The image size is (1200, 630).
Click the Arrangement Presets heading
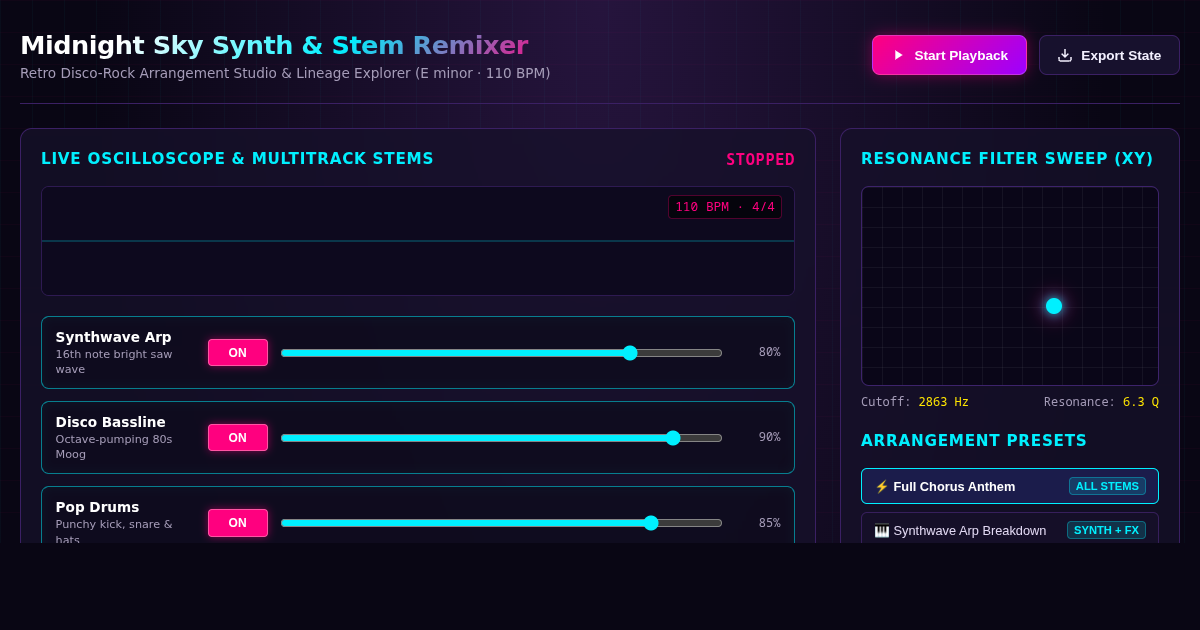pyautogui.click(x=974, y=441)
